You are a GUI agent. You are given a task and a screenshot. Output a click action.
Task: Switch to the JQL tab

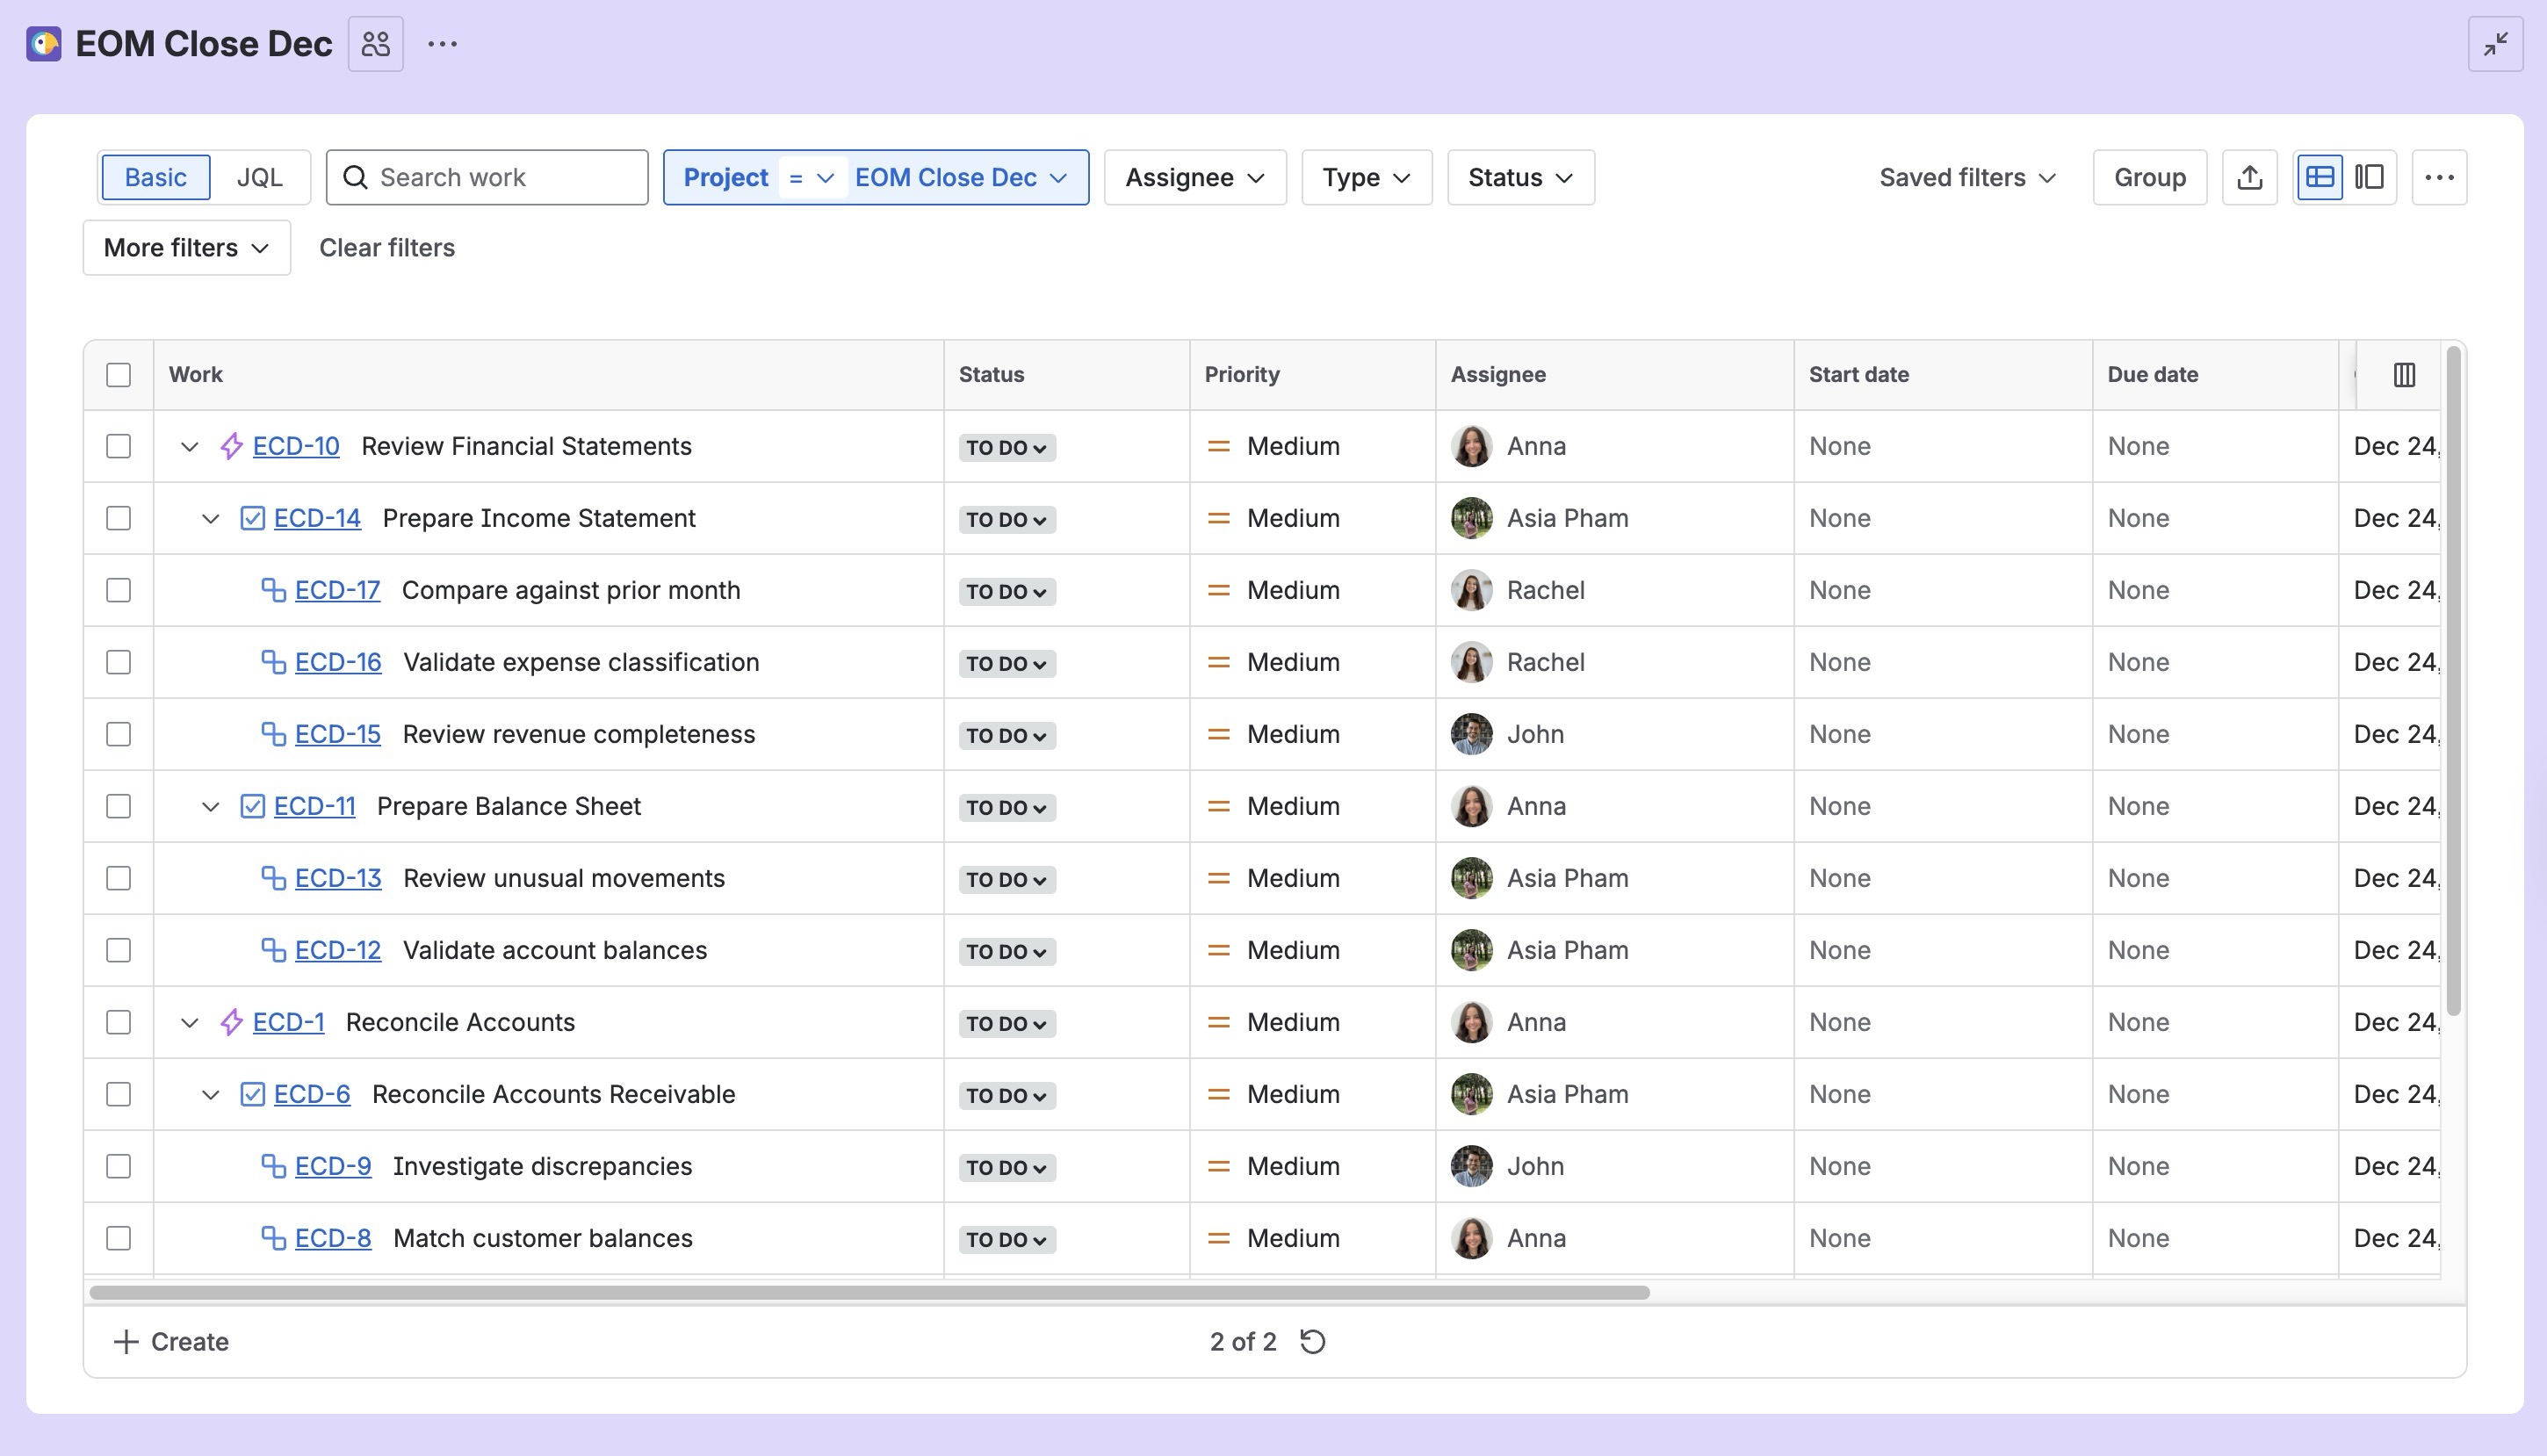[258, 177]
